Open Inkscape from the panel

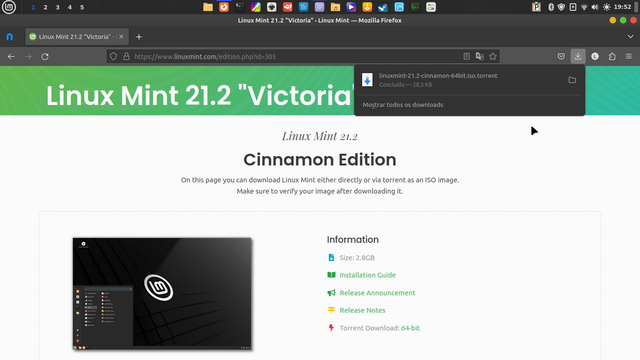tap(271, 7)
